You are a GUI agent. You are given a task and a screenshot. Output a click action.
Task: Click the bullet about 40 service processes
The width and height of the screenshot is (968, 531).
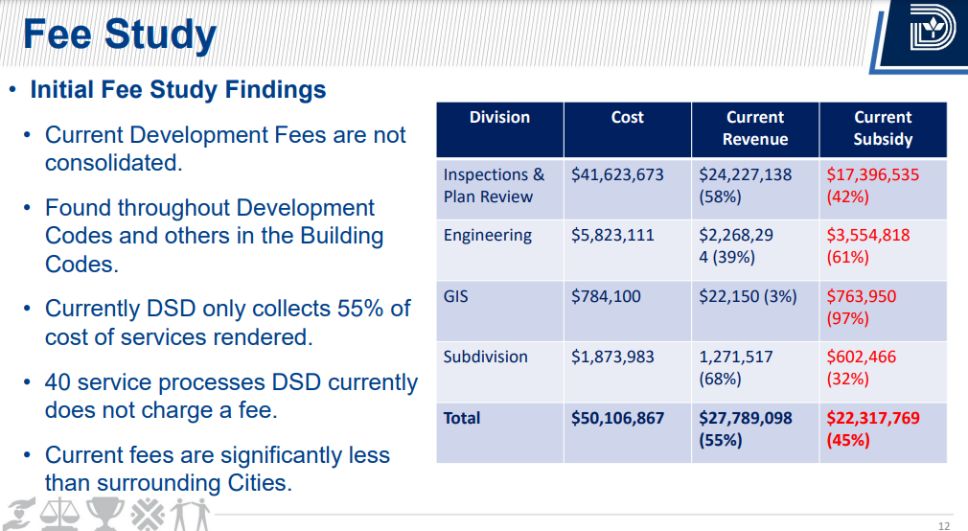click(230, 396)
